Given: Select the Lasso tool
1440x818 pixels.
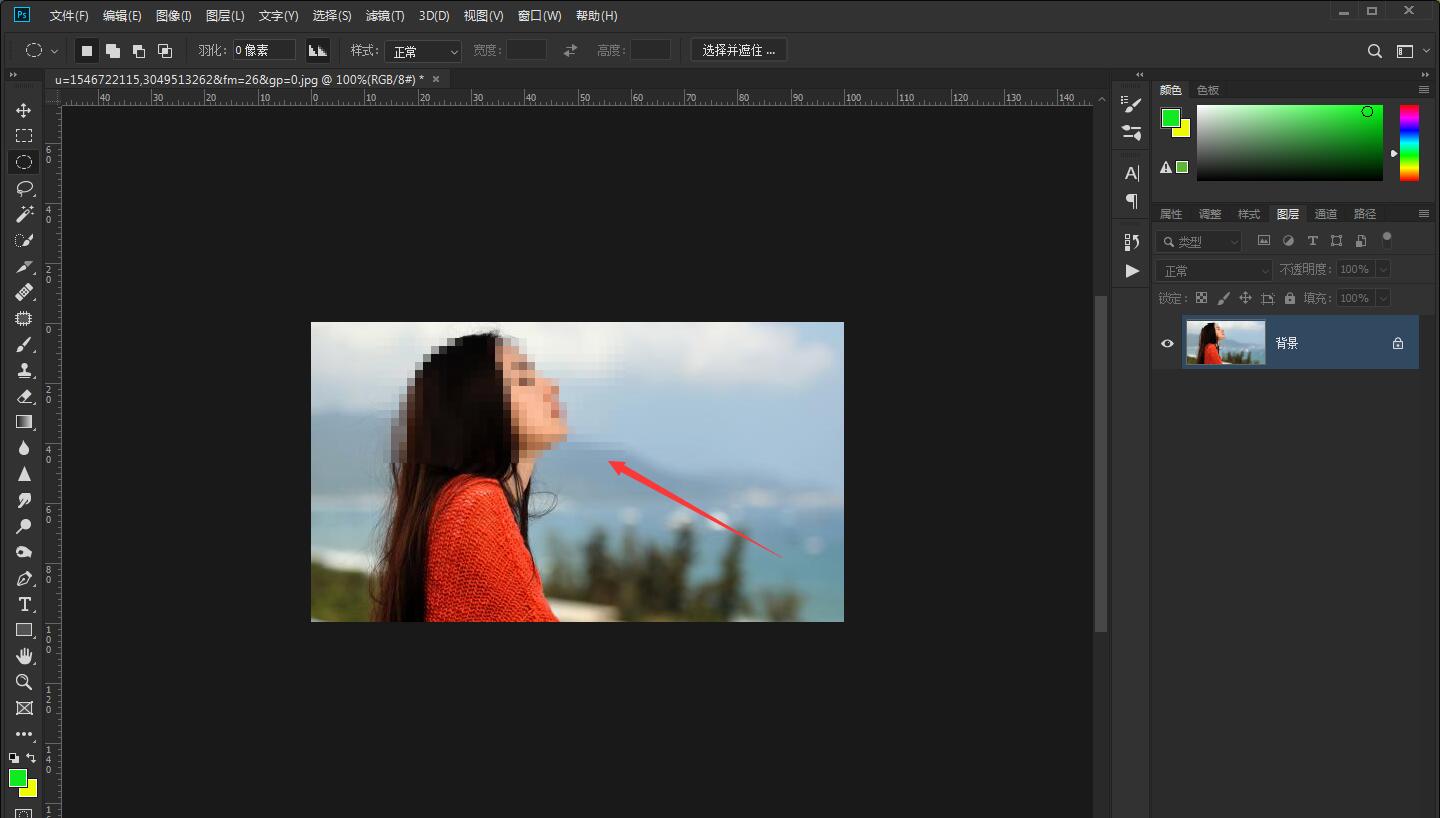Looking at the screenshot, I should tap(23, 188).
